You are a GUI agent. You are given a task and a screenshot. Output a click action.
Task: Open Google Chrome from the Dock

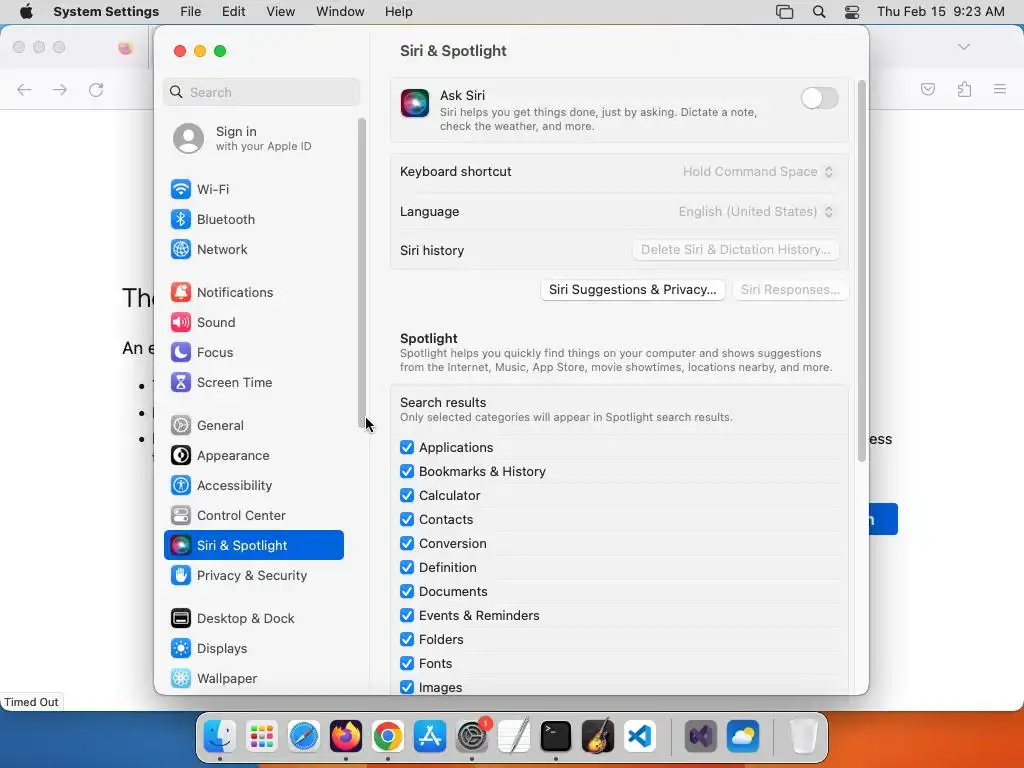[387, 737]
